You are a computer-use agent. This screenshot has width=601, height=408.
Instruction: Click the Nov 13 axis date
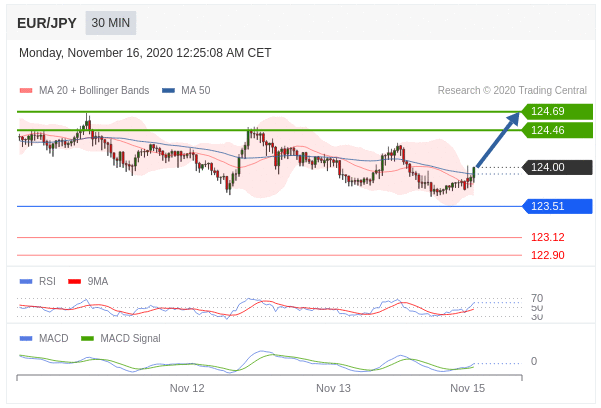tap(333, 388)
